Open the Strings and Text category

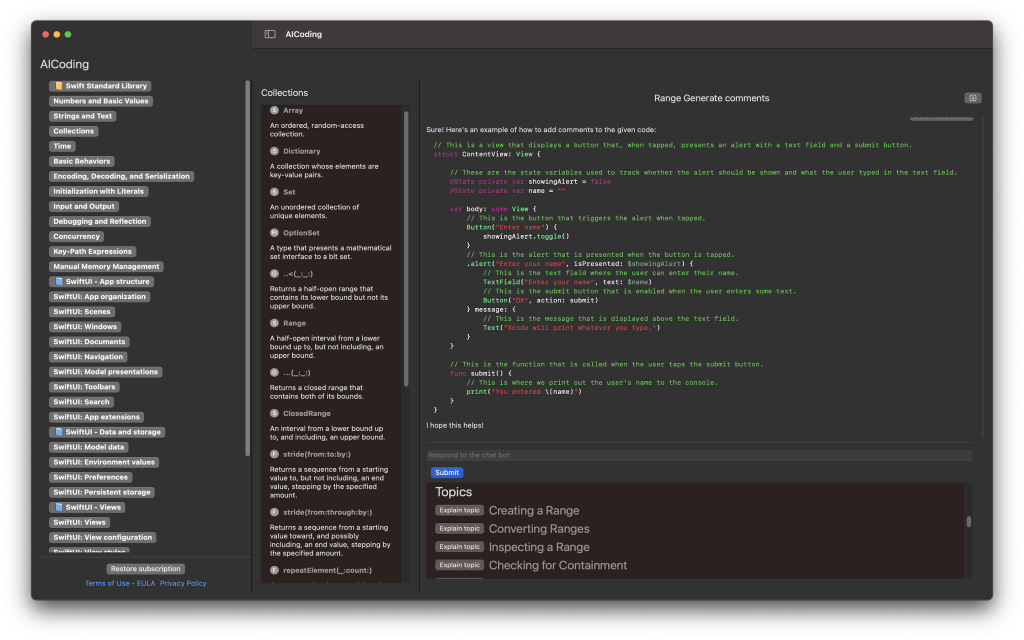click(82, 116)
